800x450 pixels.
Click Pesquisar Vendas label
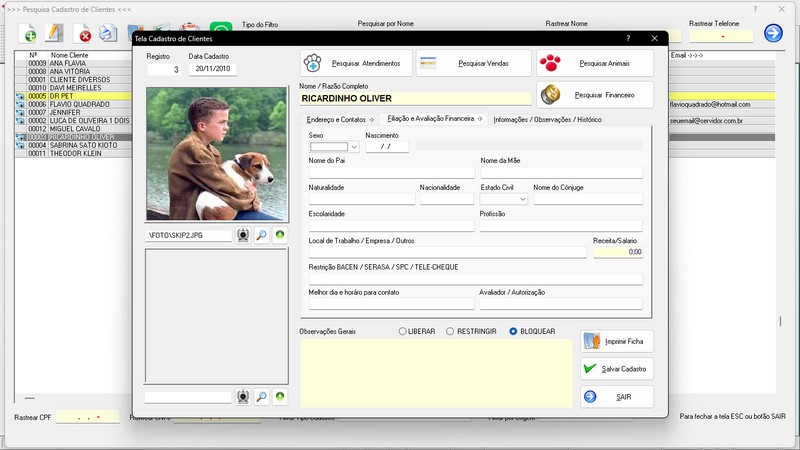click(x=483, y=63)
